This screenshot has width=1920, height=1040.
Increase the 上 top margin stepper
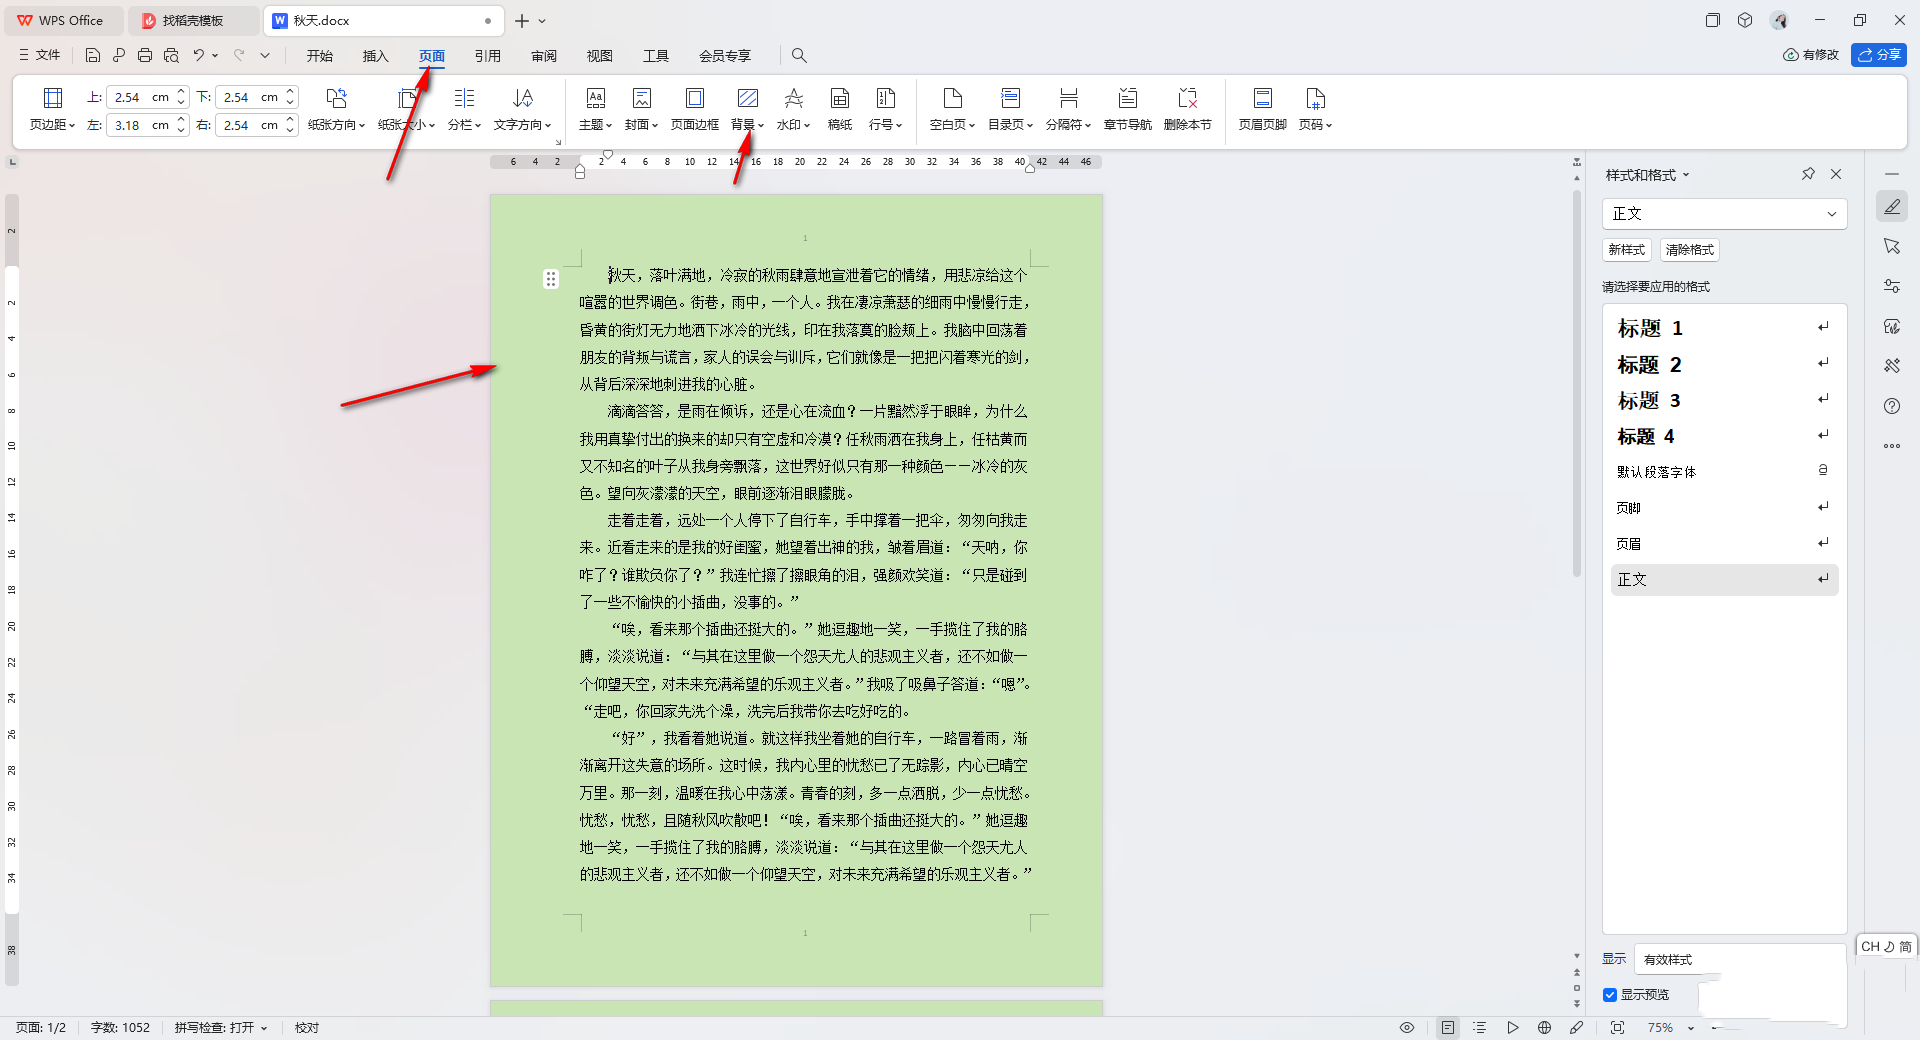click(x=181, y=92)
